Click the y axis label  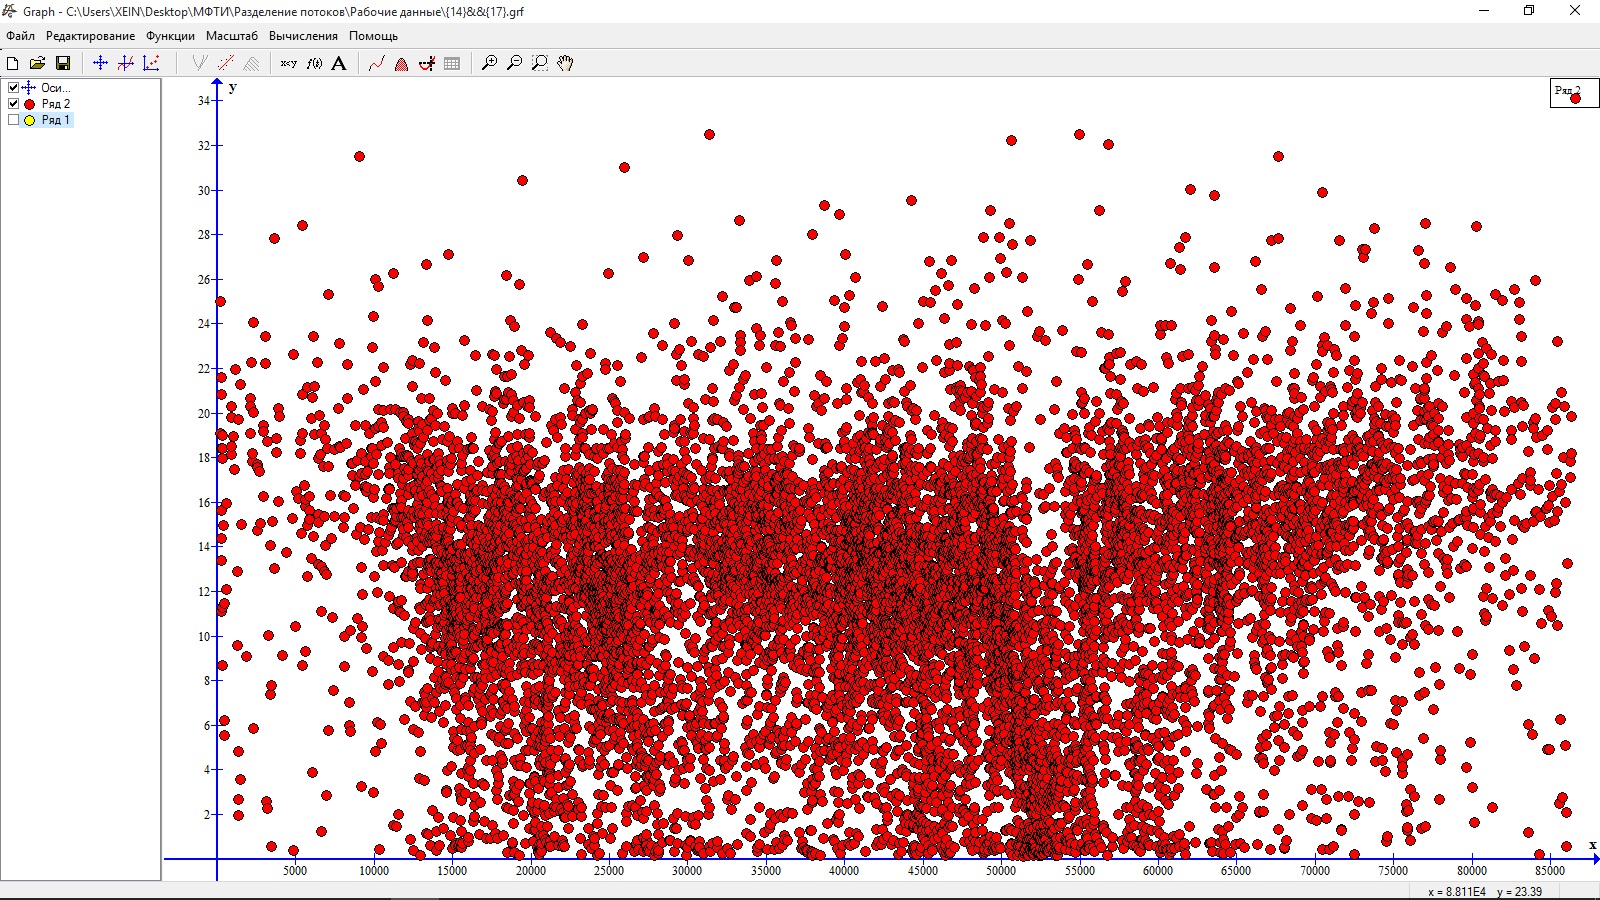[x=233, y=87]
